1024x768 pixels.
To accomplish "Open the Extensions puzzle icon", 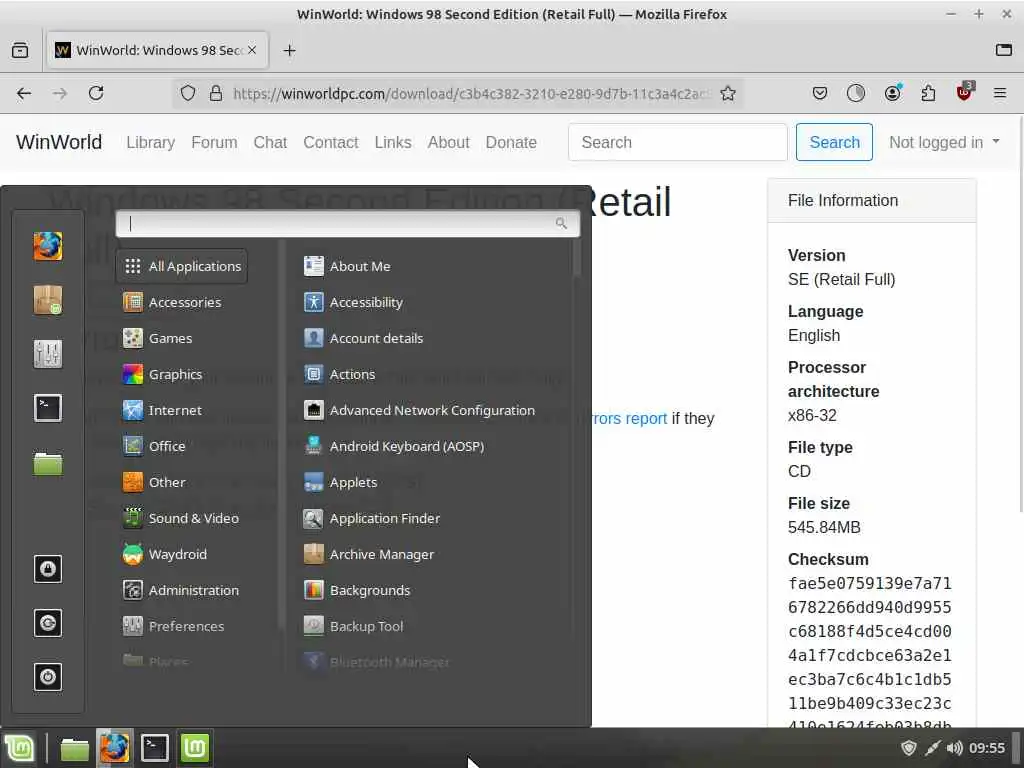I will click(x=928, y=93).
